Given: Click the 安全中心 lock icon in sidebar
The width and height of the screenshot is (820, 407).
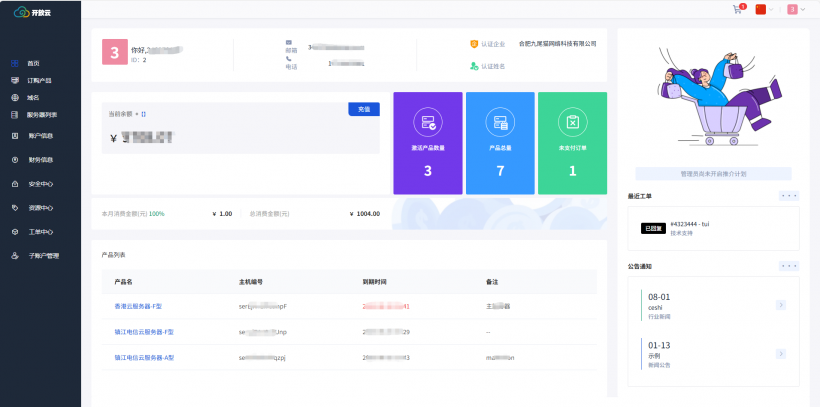Looking at the screenshot, I should [x=15, y=184].
